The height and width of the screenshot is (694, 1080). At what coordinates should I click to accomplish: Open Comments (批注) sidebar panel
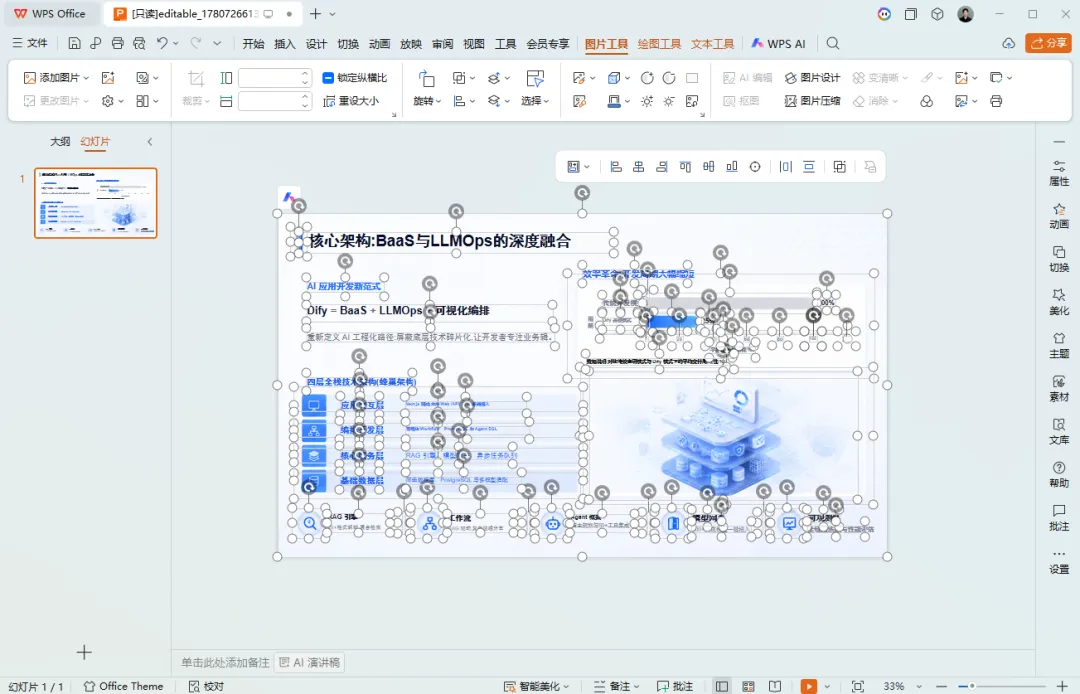(1059, 518)
